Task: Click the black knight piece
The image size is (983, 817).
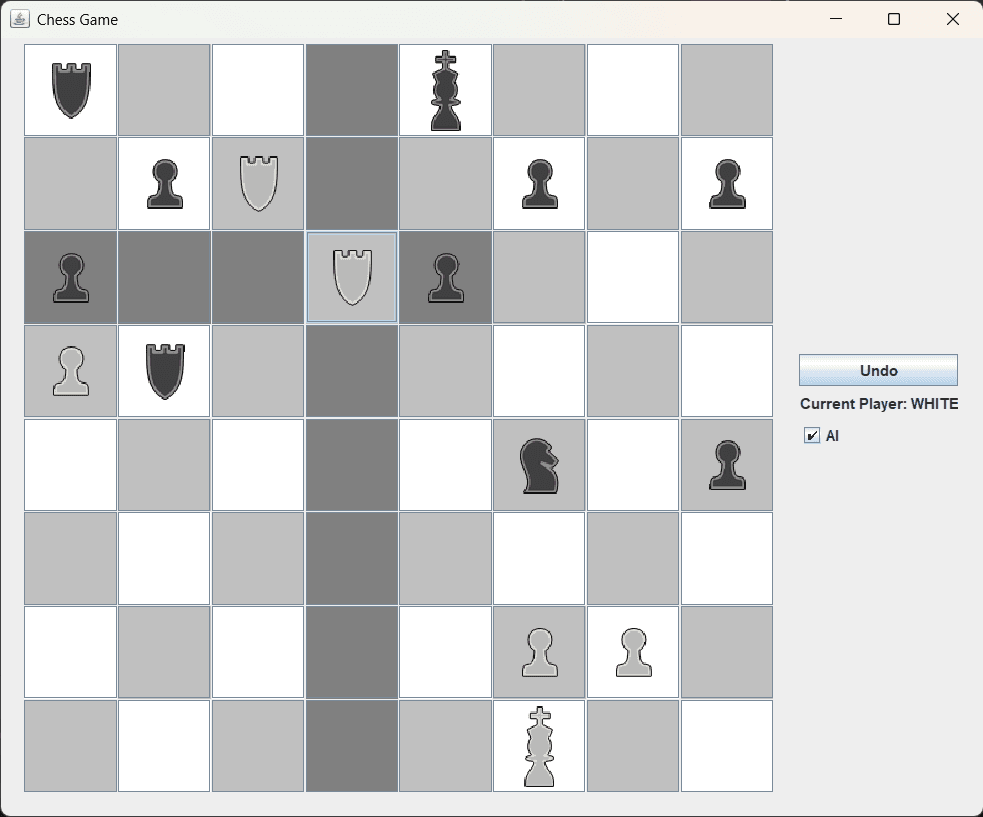Action: pyautogui.click(x=539, y=466)
